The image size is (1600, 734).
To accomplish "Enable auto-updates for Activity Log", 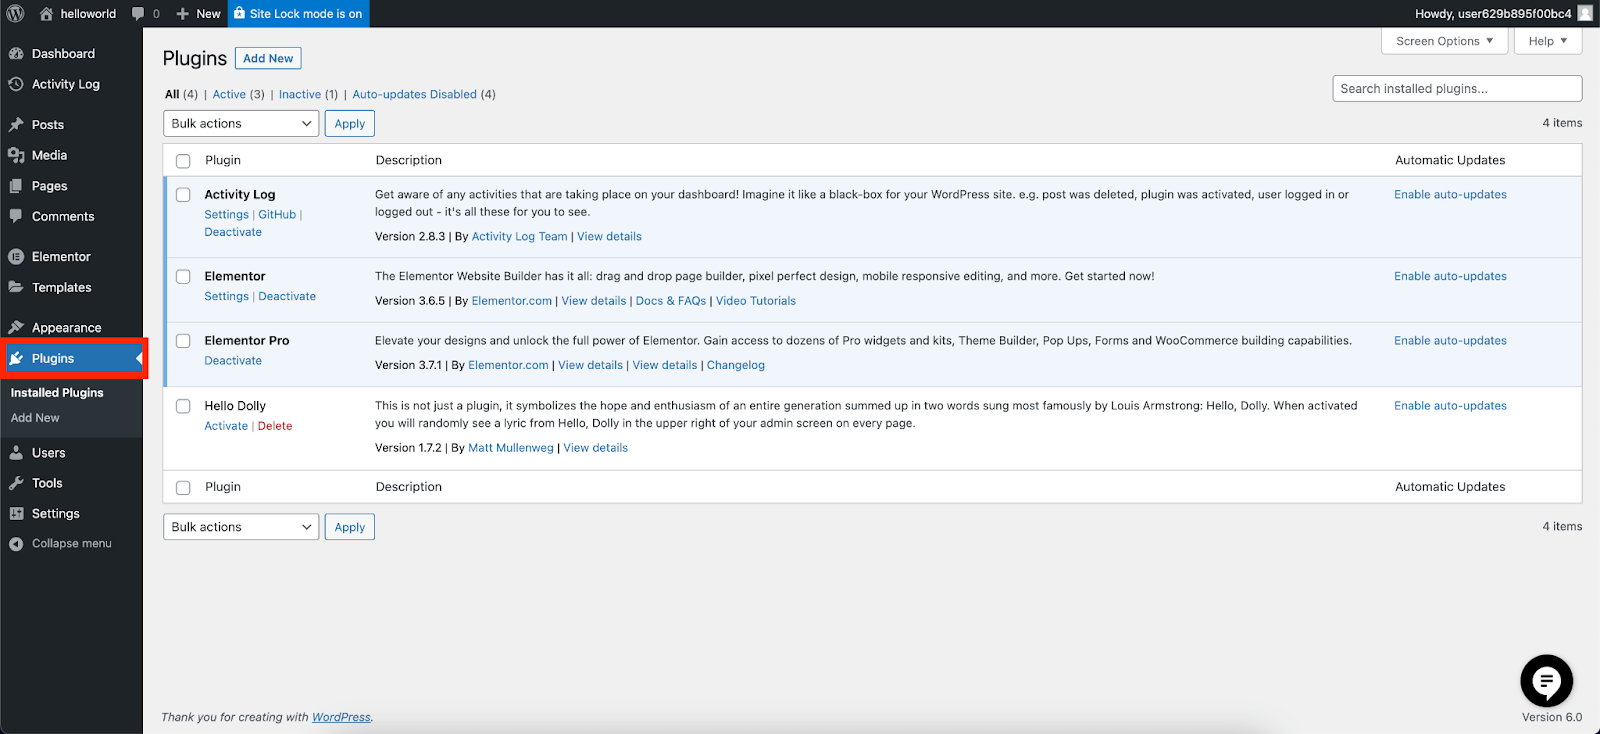I will (1450, 195).
